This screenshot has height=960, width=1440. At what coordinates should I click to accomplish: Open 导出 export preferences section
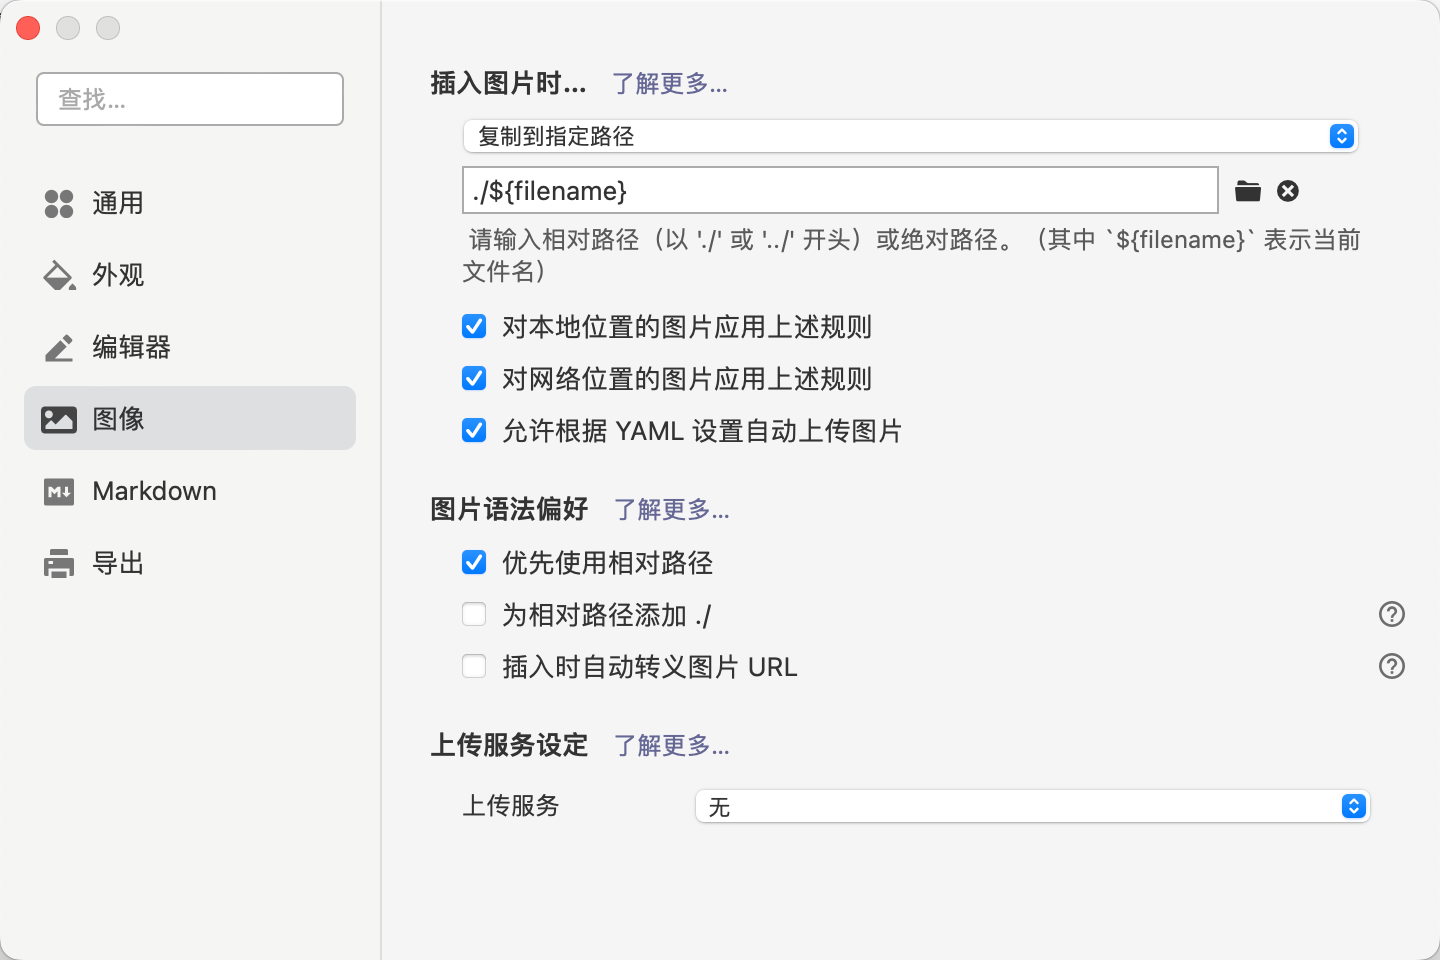point(118,563)
